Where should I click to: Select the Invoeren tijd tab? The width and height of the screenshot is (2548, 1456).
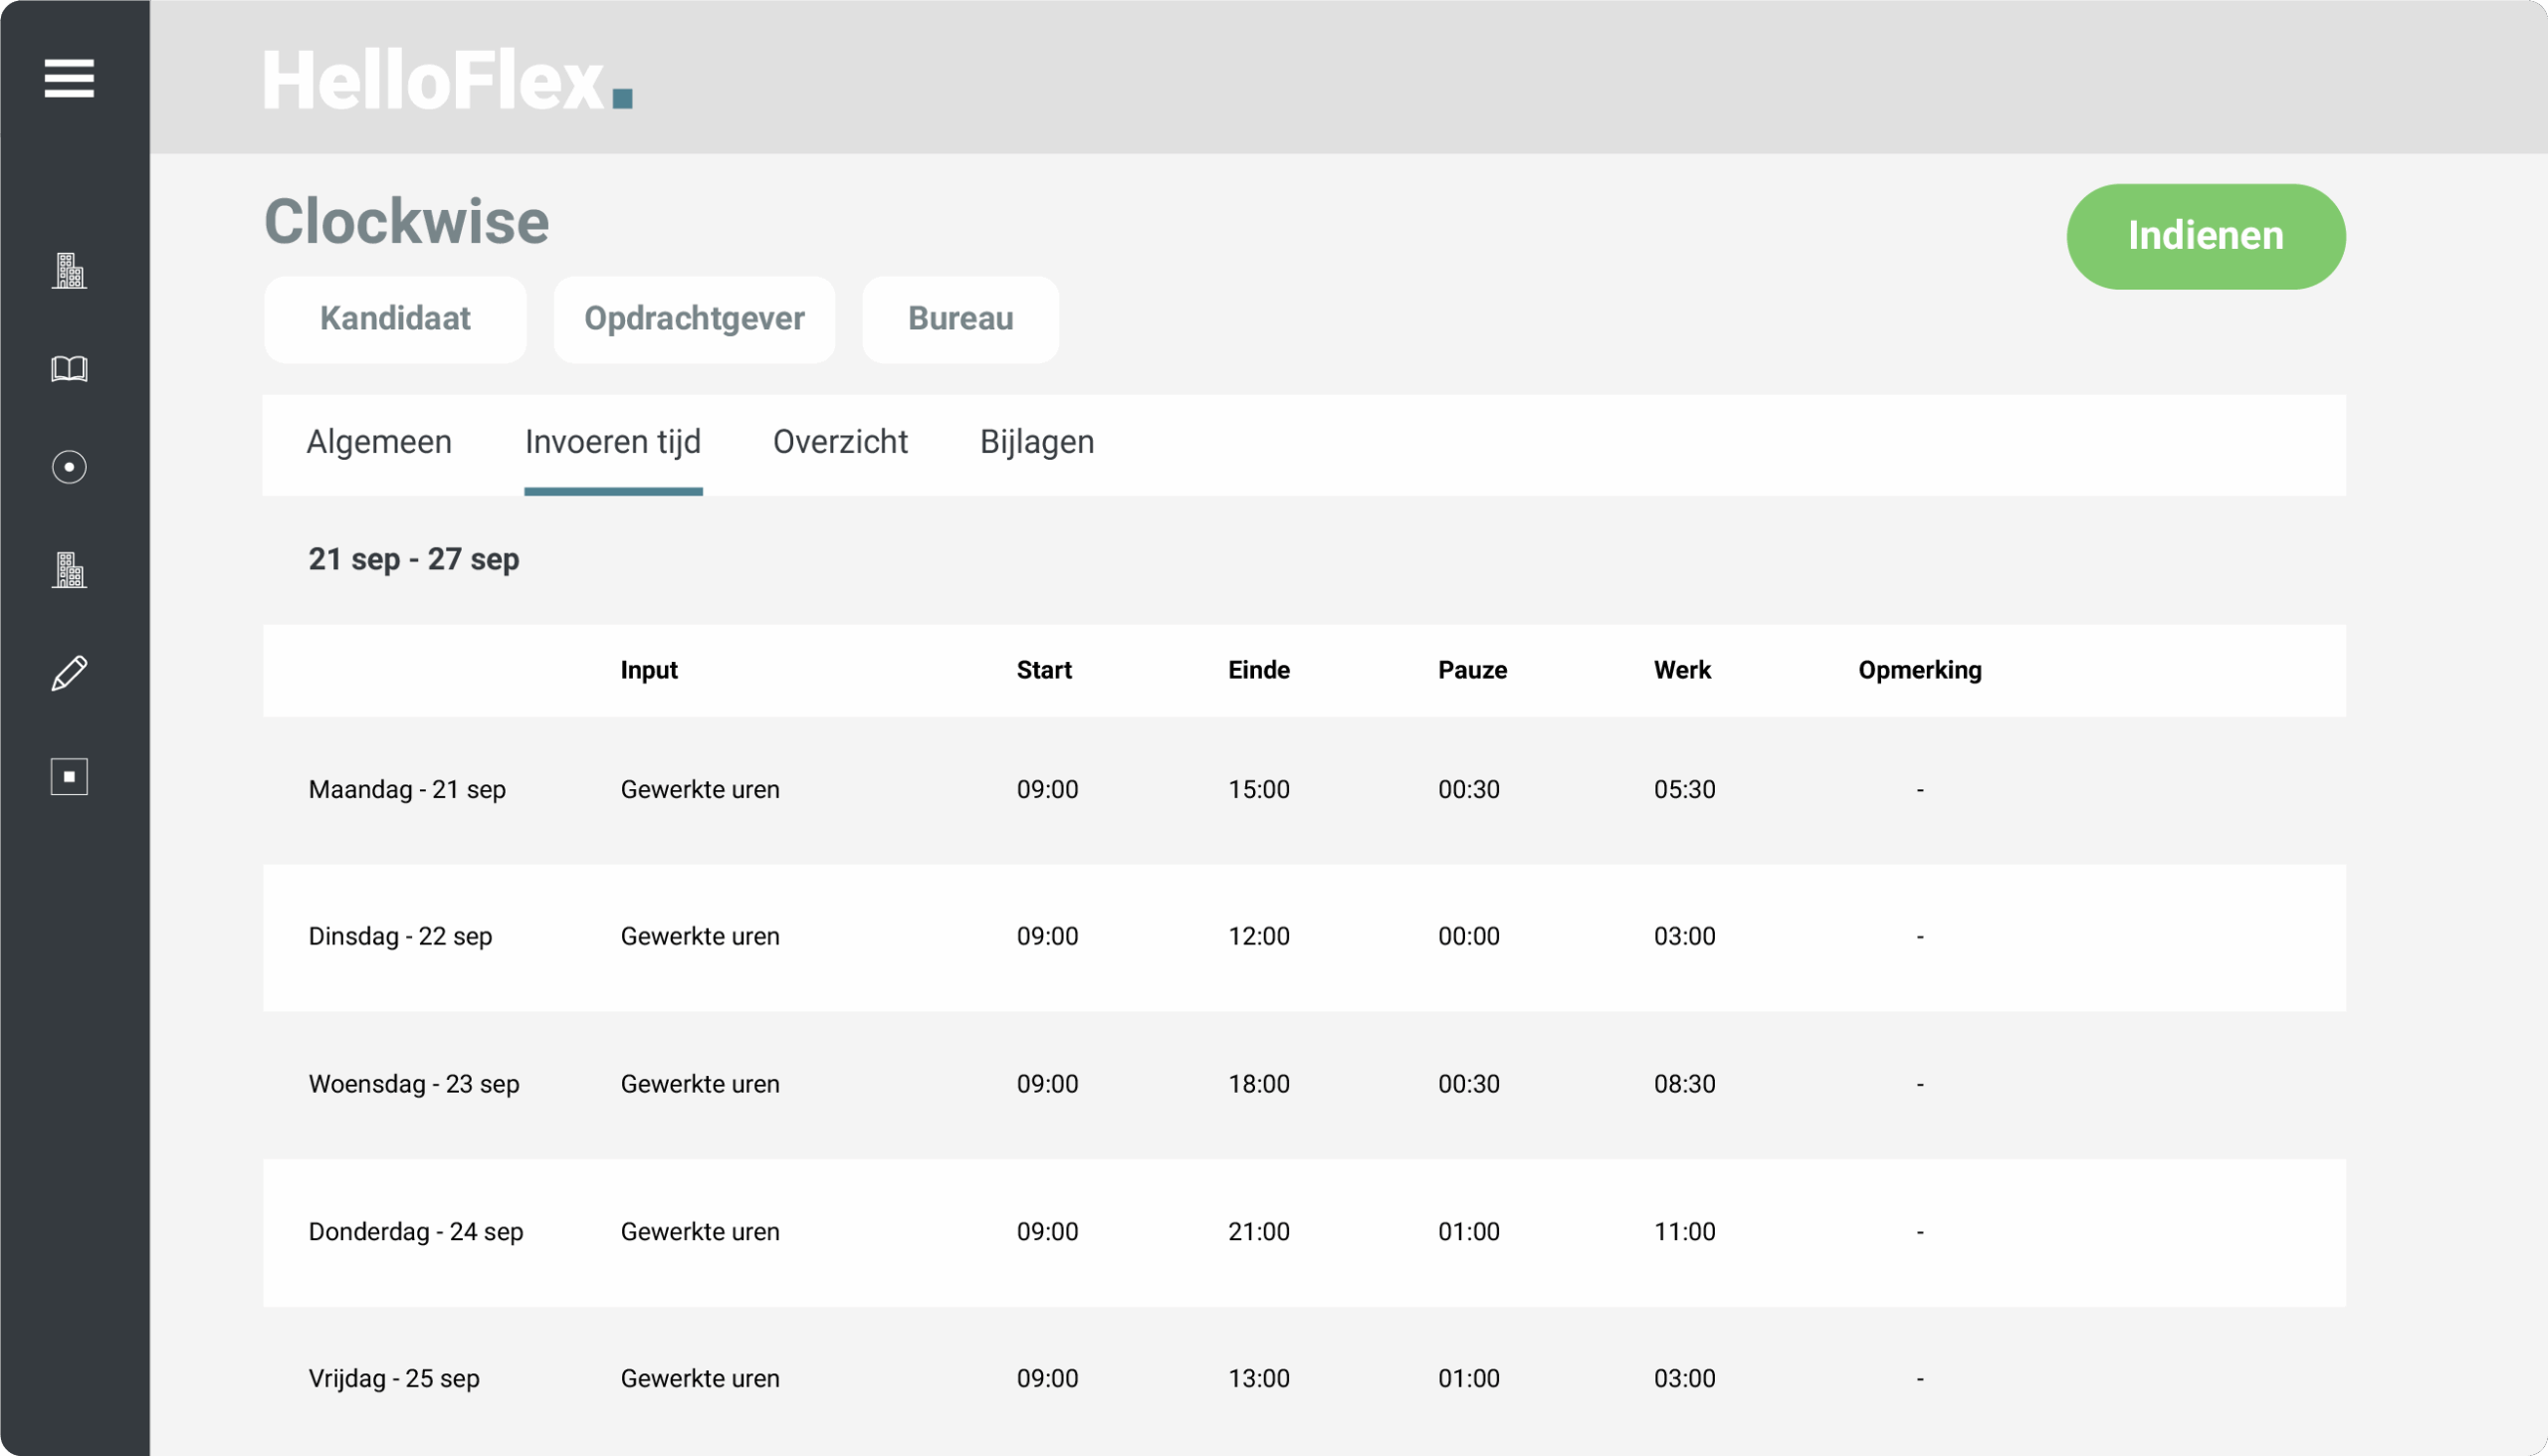point(613,442)
